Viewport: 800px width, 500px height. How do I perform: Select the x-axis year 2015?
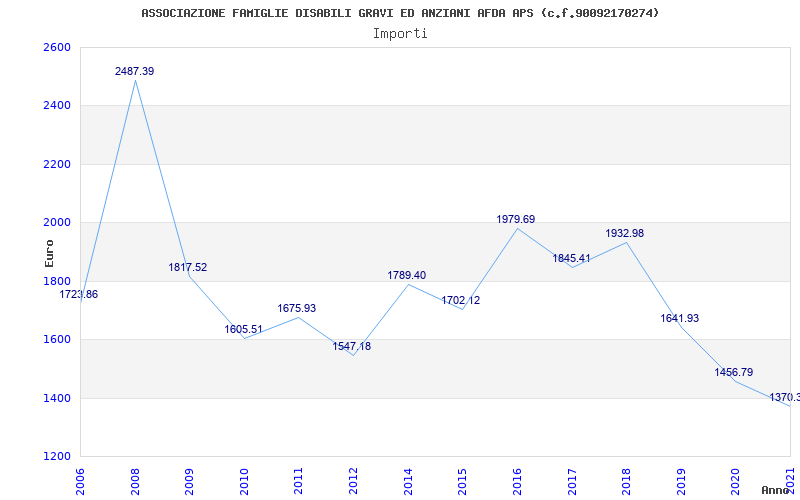point(462,481)
